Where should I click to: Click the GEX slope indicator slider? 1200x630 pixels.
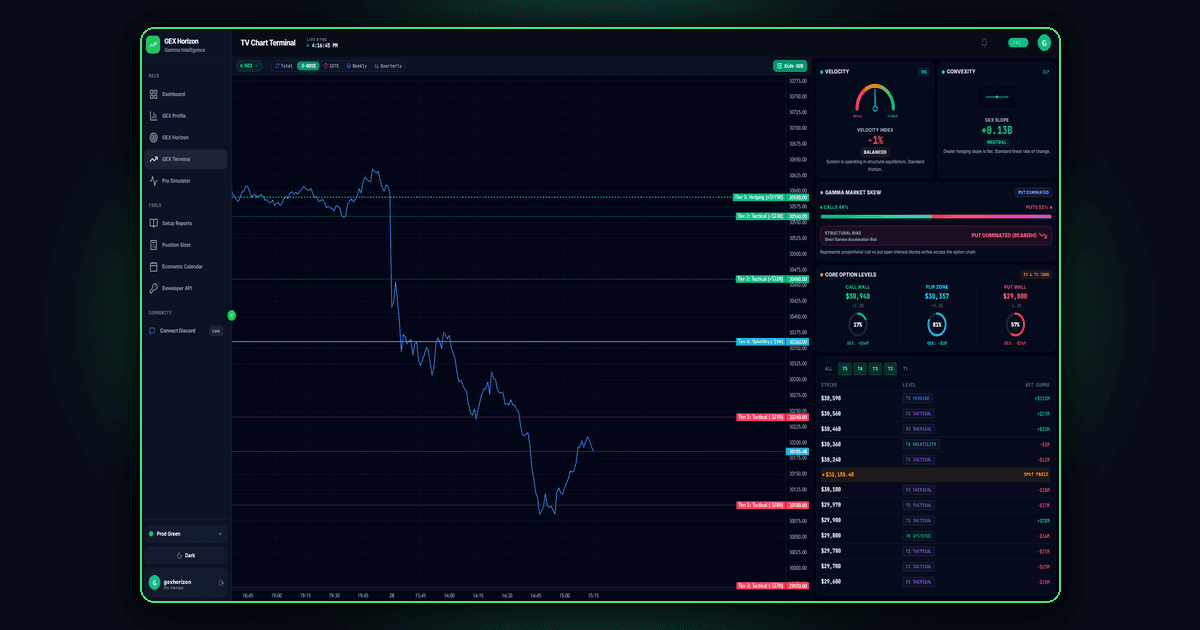(x=995, y=97)
